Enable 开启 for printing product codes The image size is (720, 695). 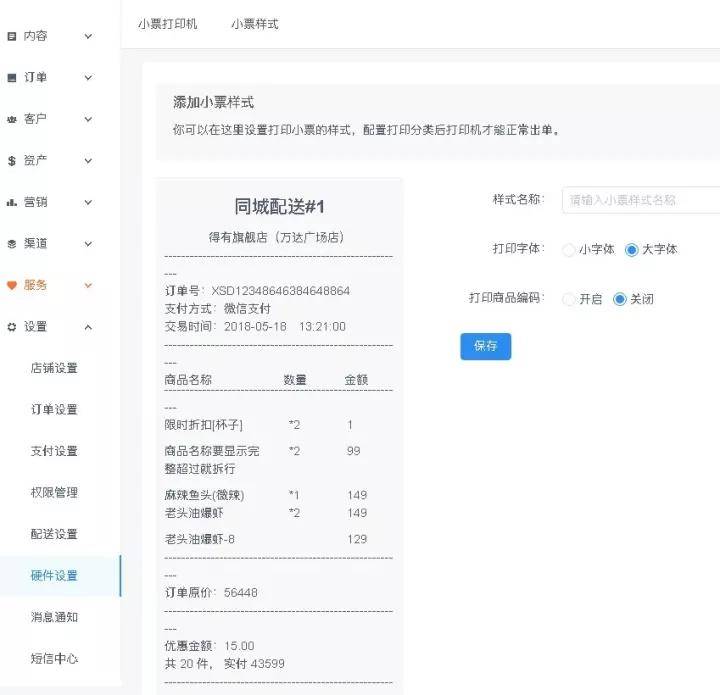point(568,299)
